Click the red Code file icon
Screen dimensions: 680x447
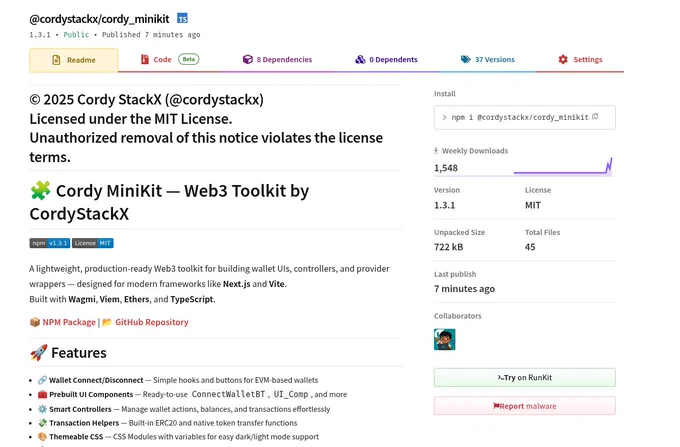[x=145, y=59]
